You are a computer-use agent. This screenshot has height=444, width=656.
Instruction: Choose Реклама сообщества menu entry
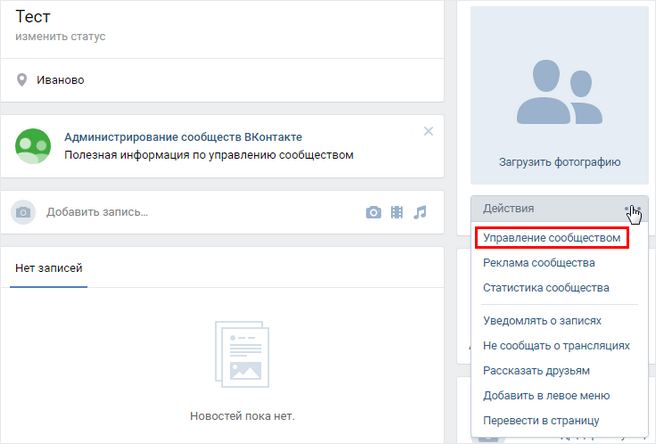tap(539, 263)
